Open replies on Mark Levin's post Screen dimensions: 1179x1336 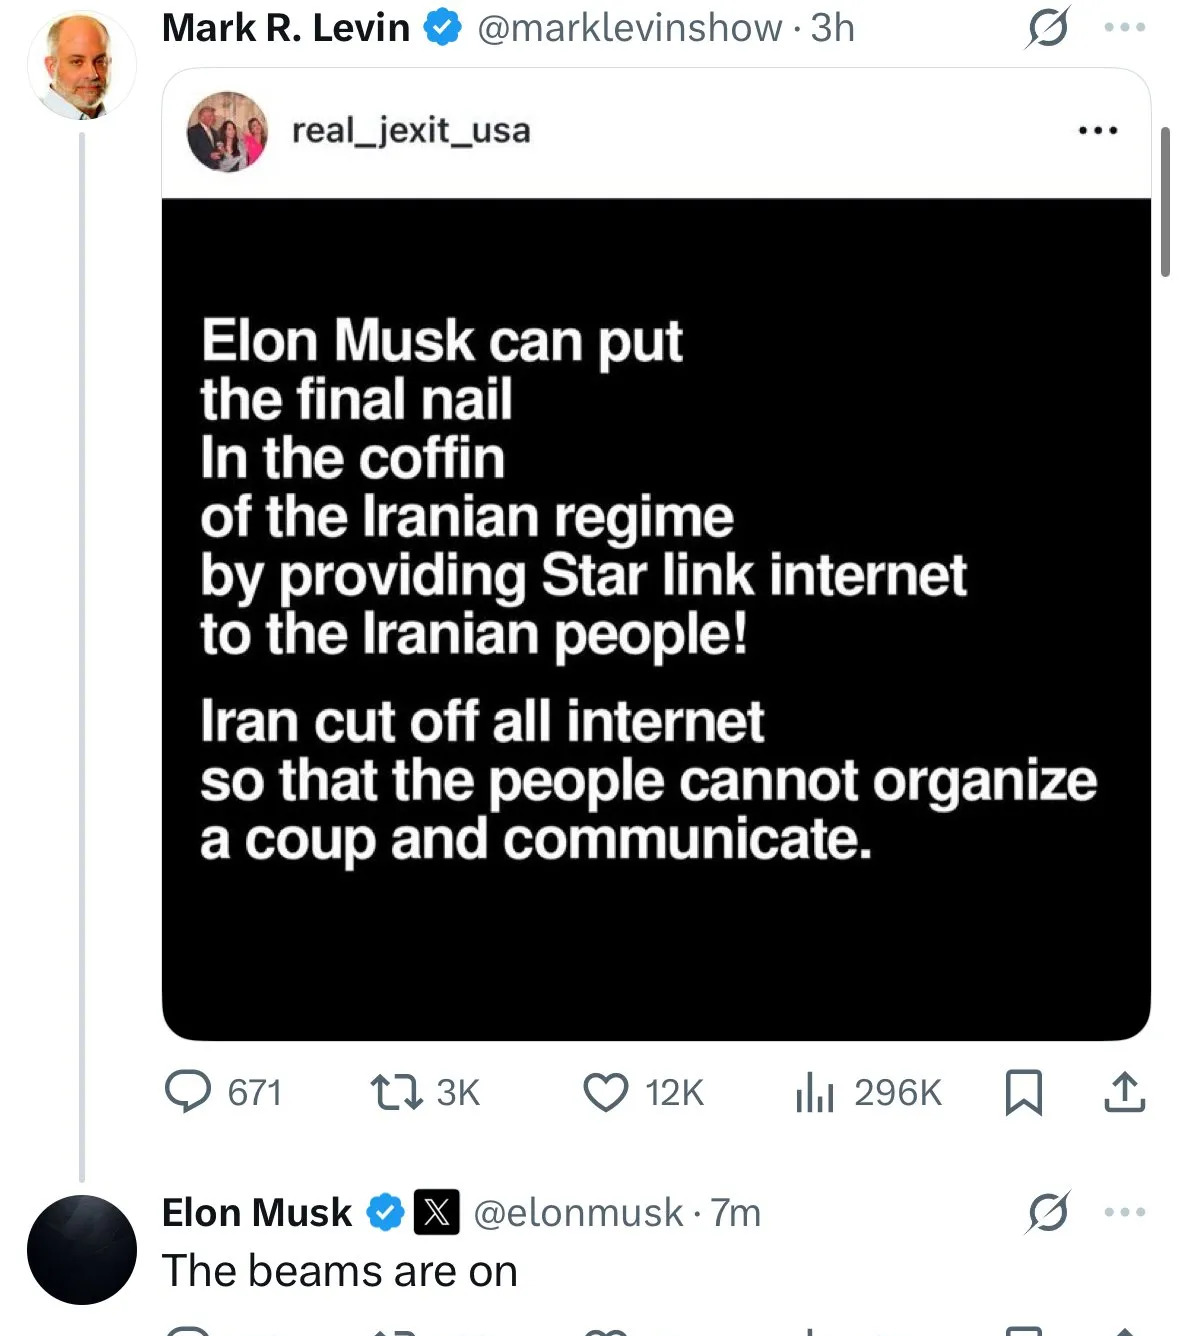pos(223,1092)
